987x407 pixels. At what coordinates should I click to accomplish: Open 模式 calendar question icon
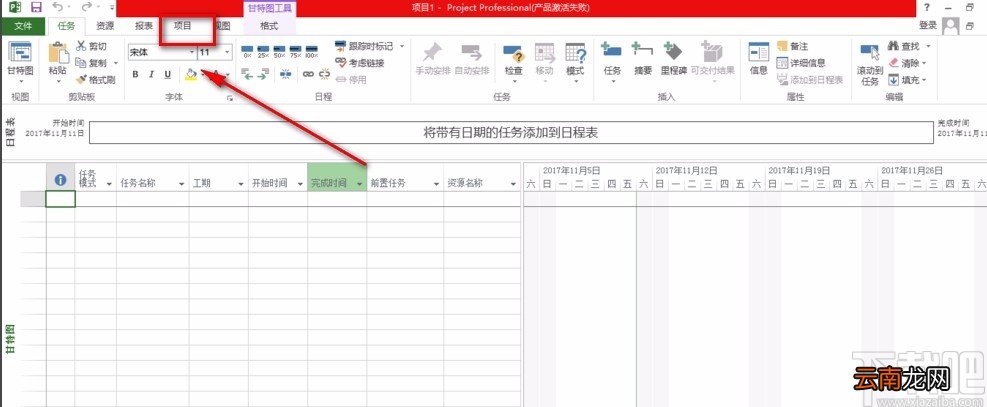pos(575,53)
